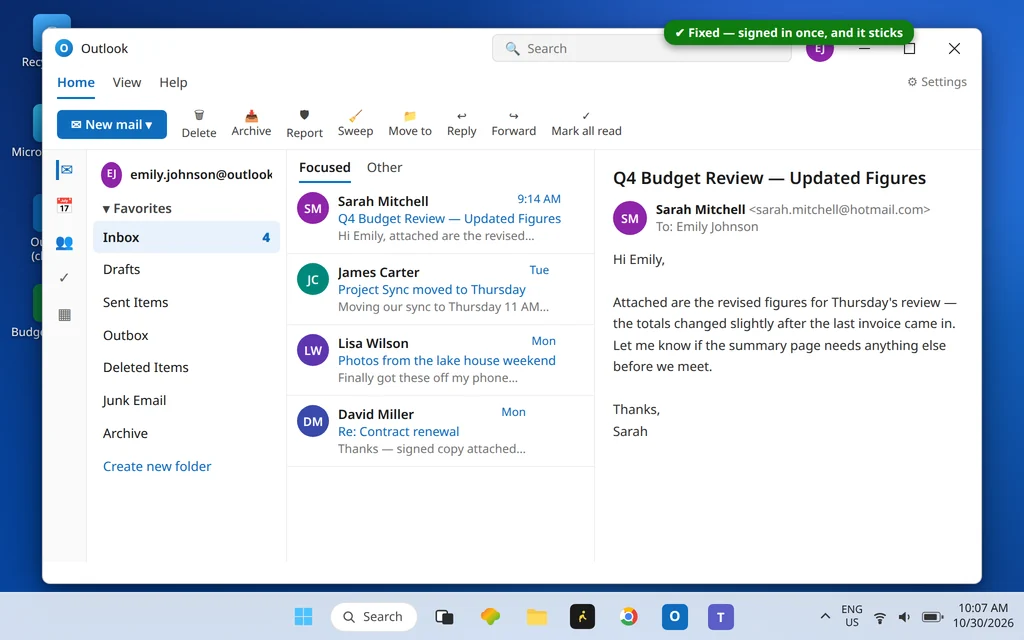Image resolution: width=1024 pixels, height=640 pixels.
Task: Open the To Do checkmark icon
Action: pos(64,278)
